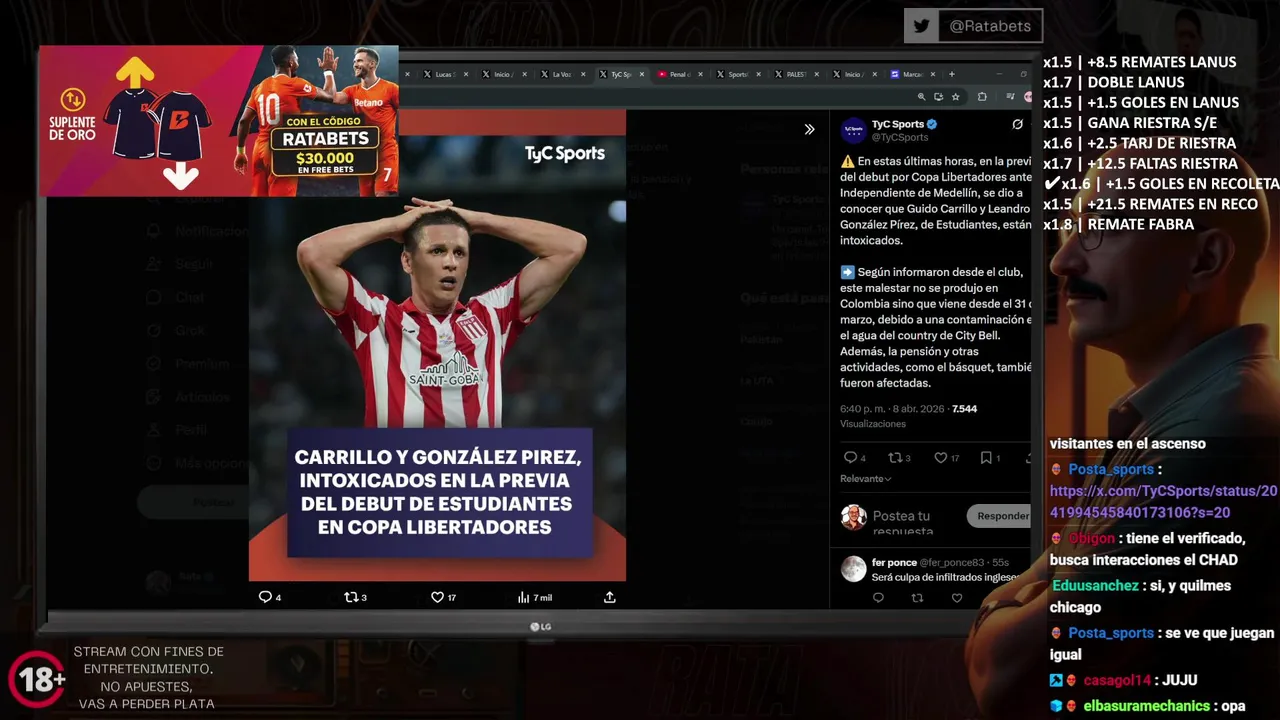
Task: Collapse the post panel with double chevron
Action: pyautogui.click(x=809, y=129)
